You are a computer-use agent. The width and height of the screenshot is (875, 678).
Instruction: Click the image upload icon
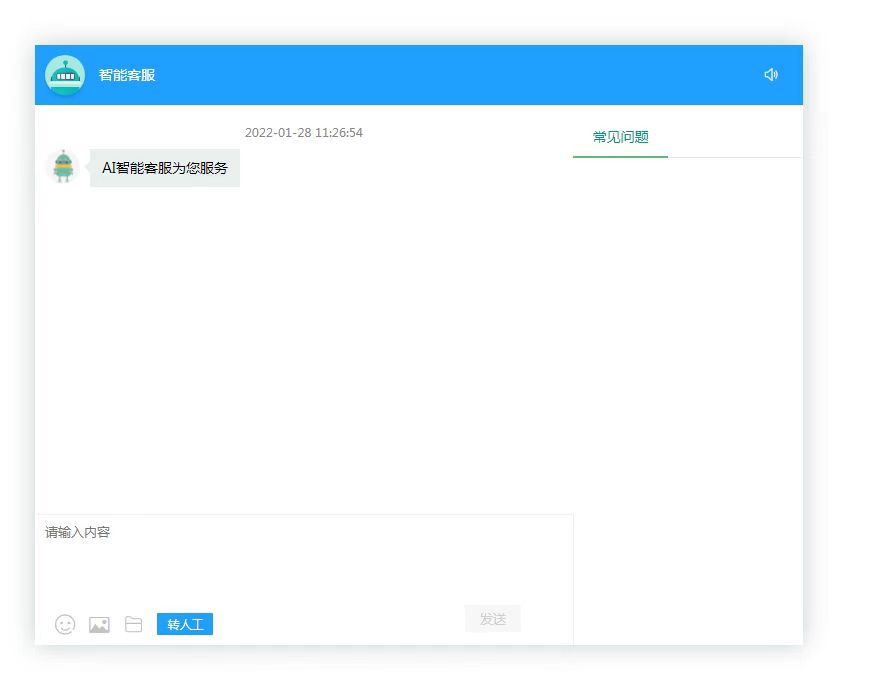pyautogui.click(x=99, y=624)
